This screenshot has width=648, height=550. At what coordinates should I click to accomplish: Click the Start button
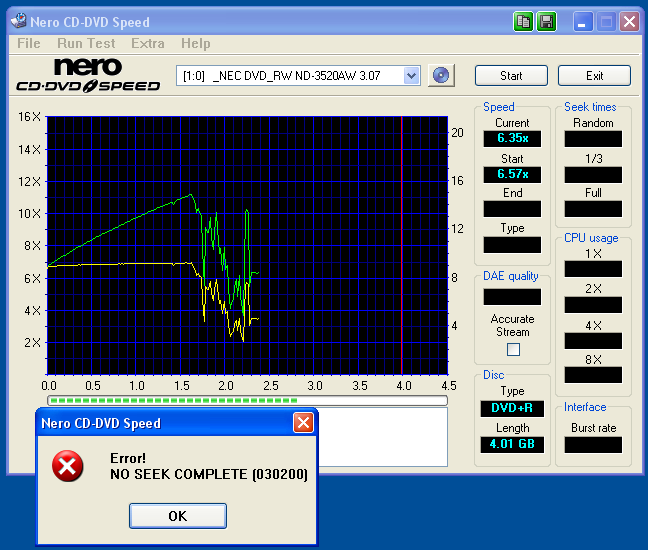pyautogui.click(x=511, y=76)
